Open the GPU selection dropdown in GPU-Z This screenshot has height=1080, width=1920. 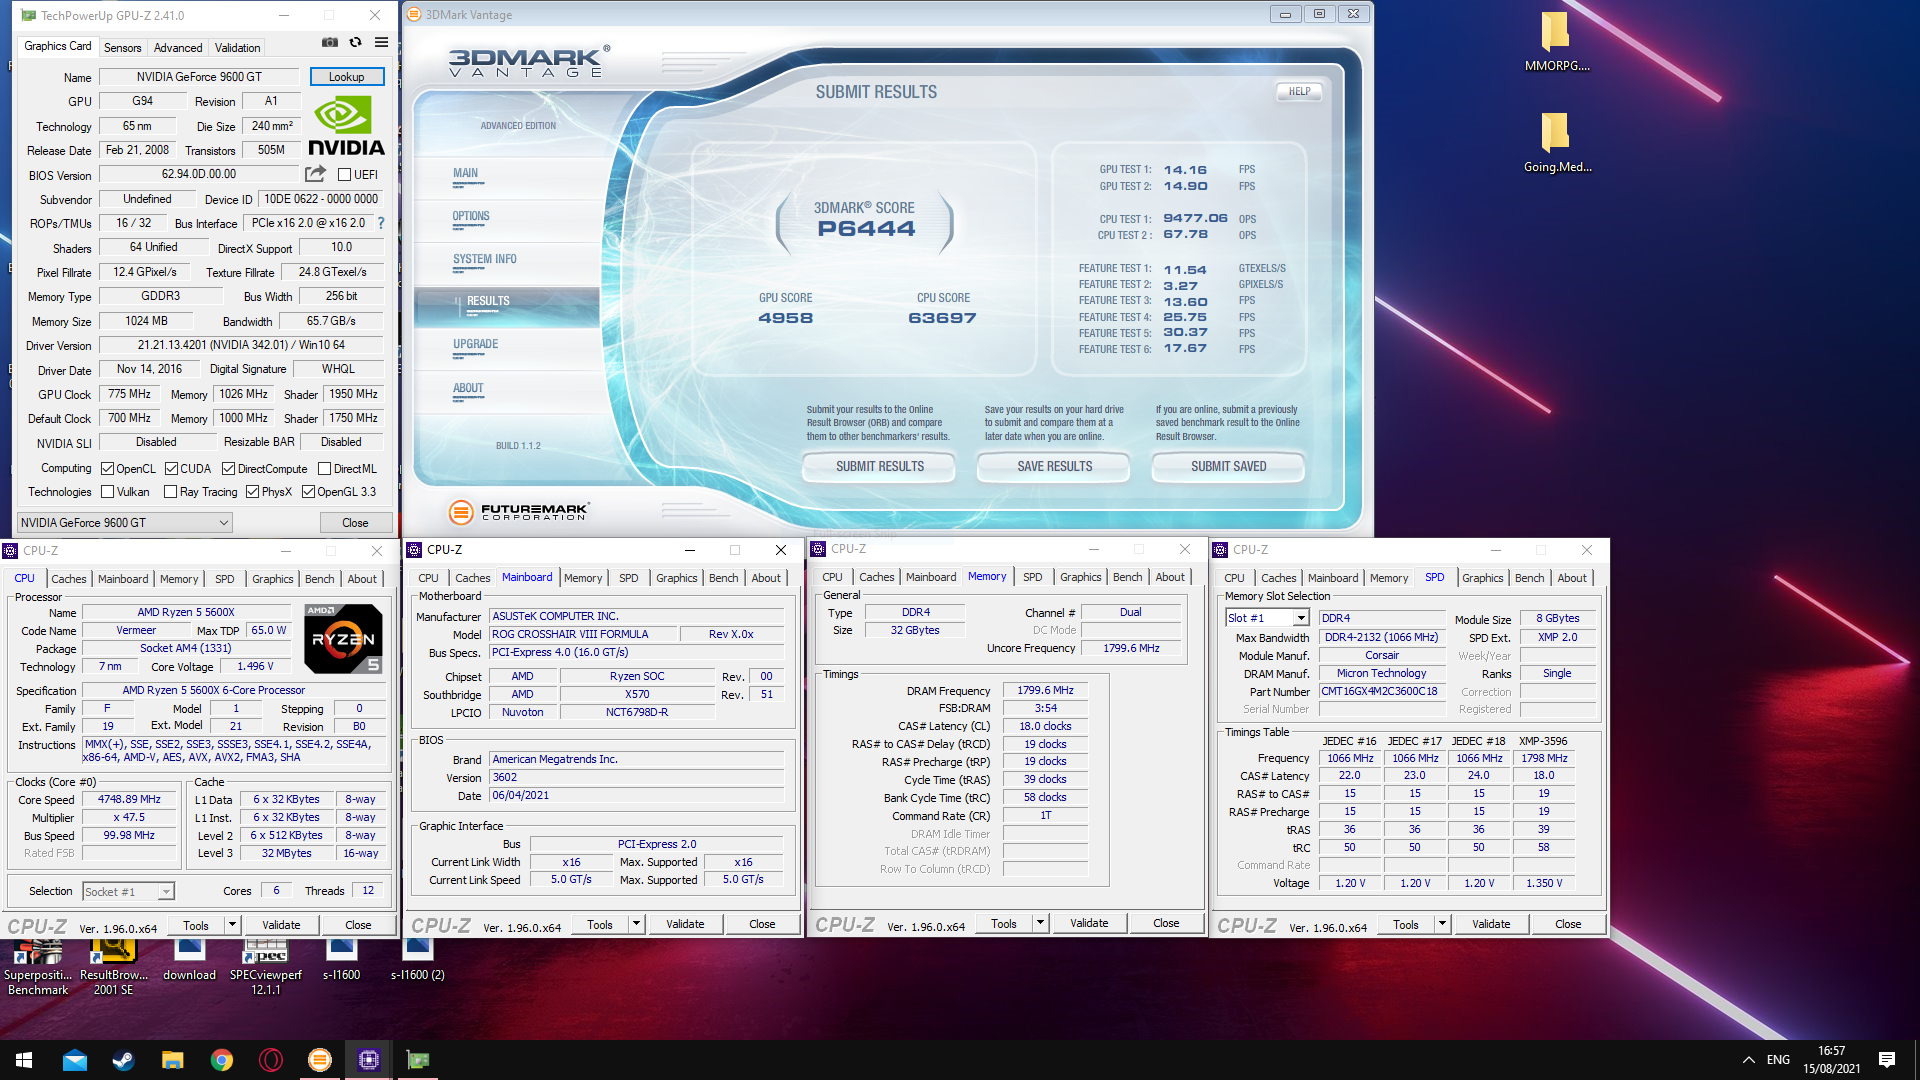pos(124,523)
